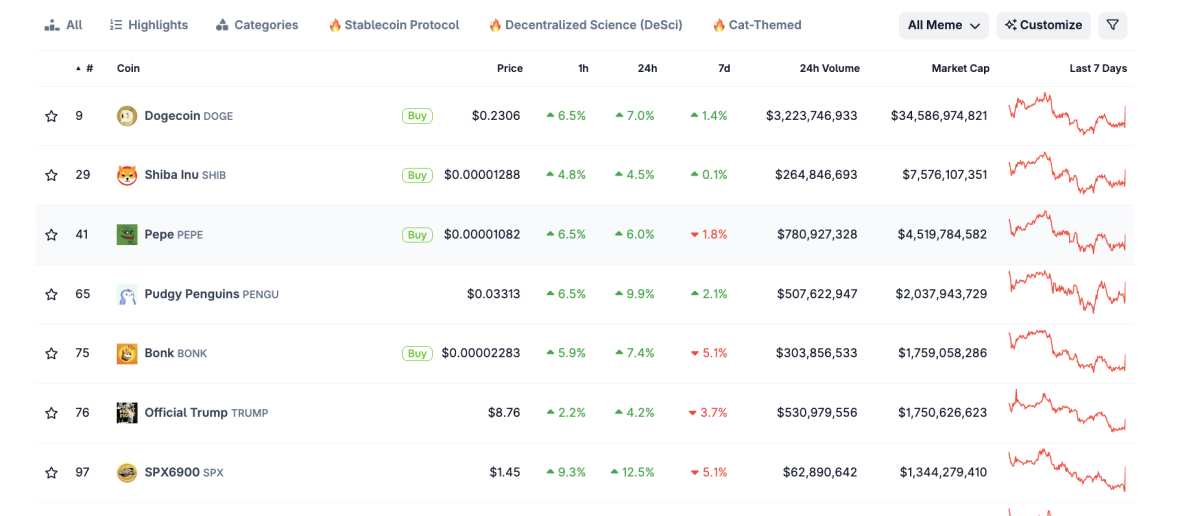
Task: Click the Pudgy Penguins logo icon
Action: click(127, 294)
